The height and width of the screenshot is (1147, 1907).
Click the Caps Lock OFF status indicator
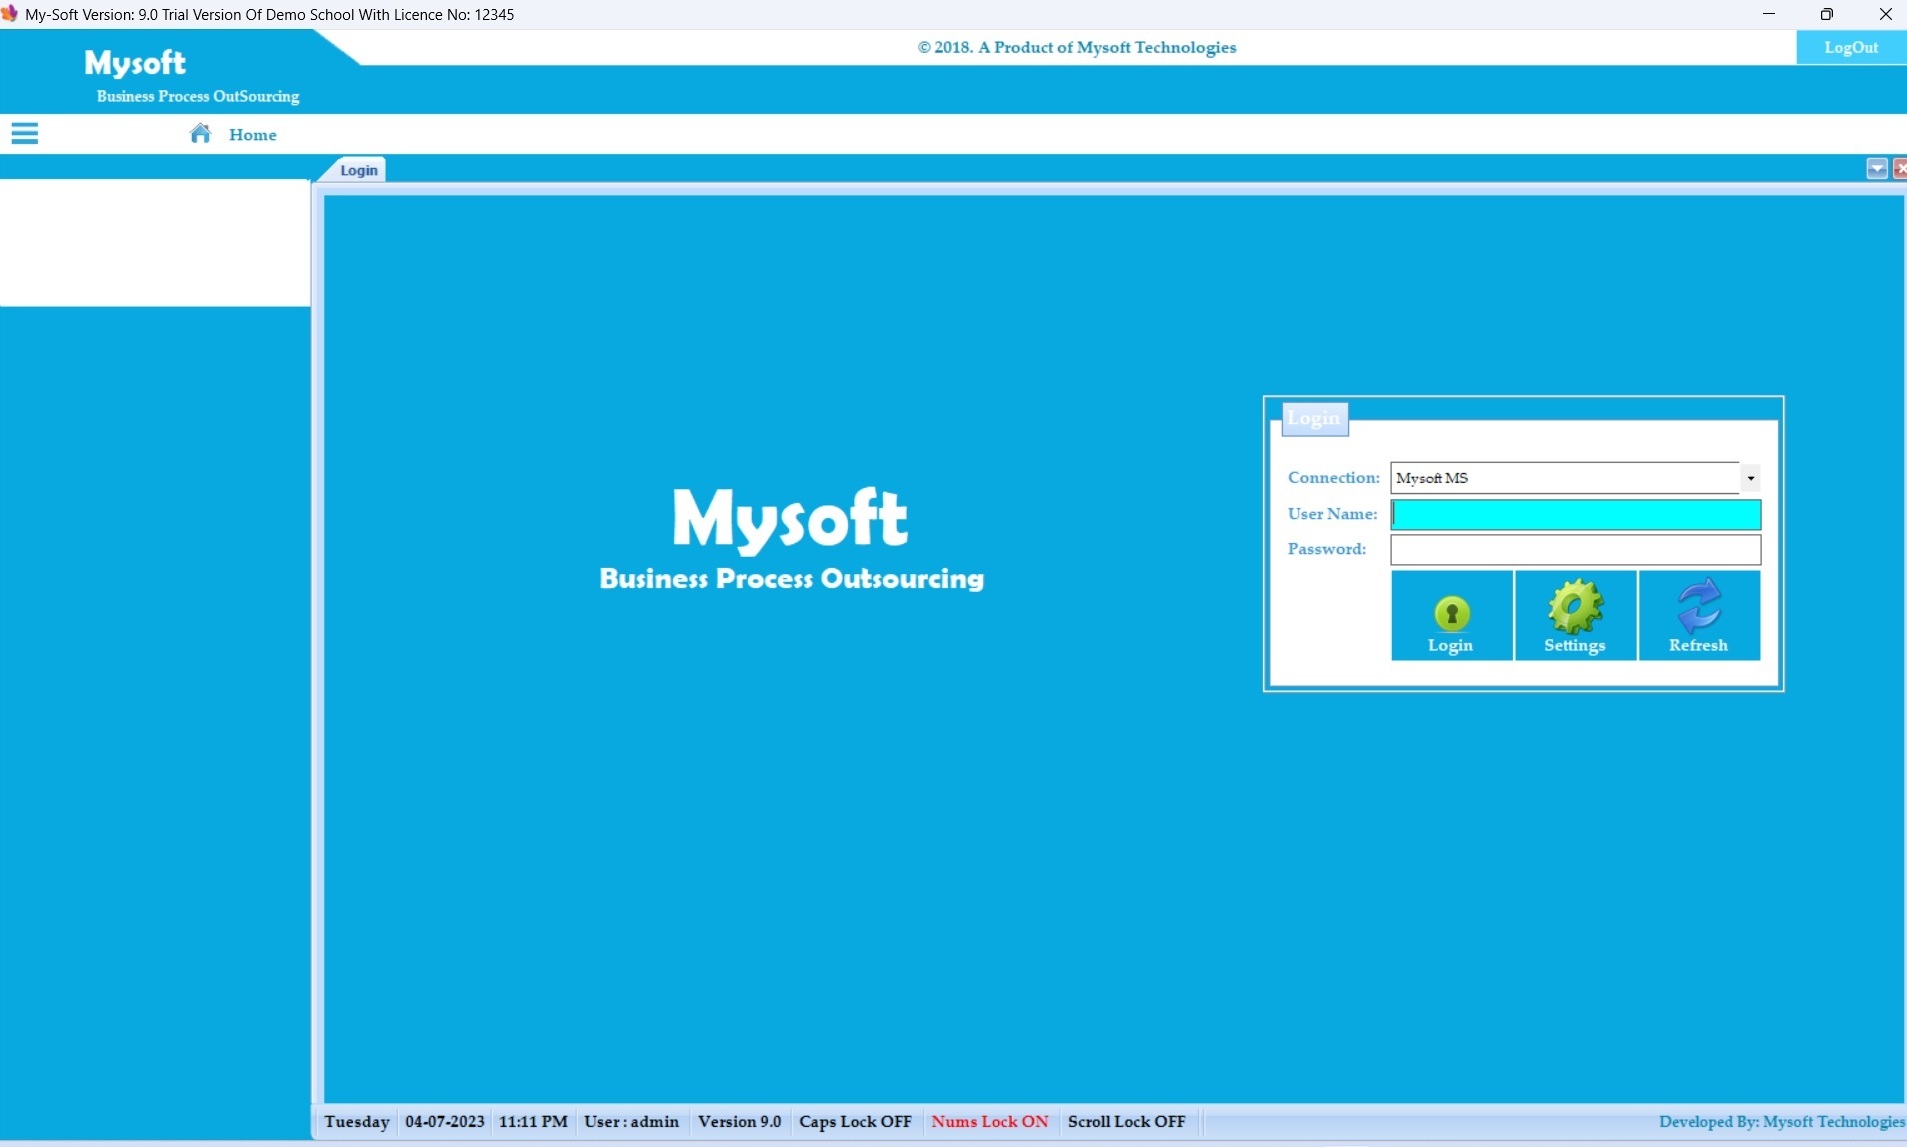pyautogui.click(x=855, y=1122)
